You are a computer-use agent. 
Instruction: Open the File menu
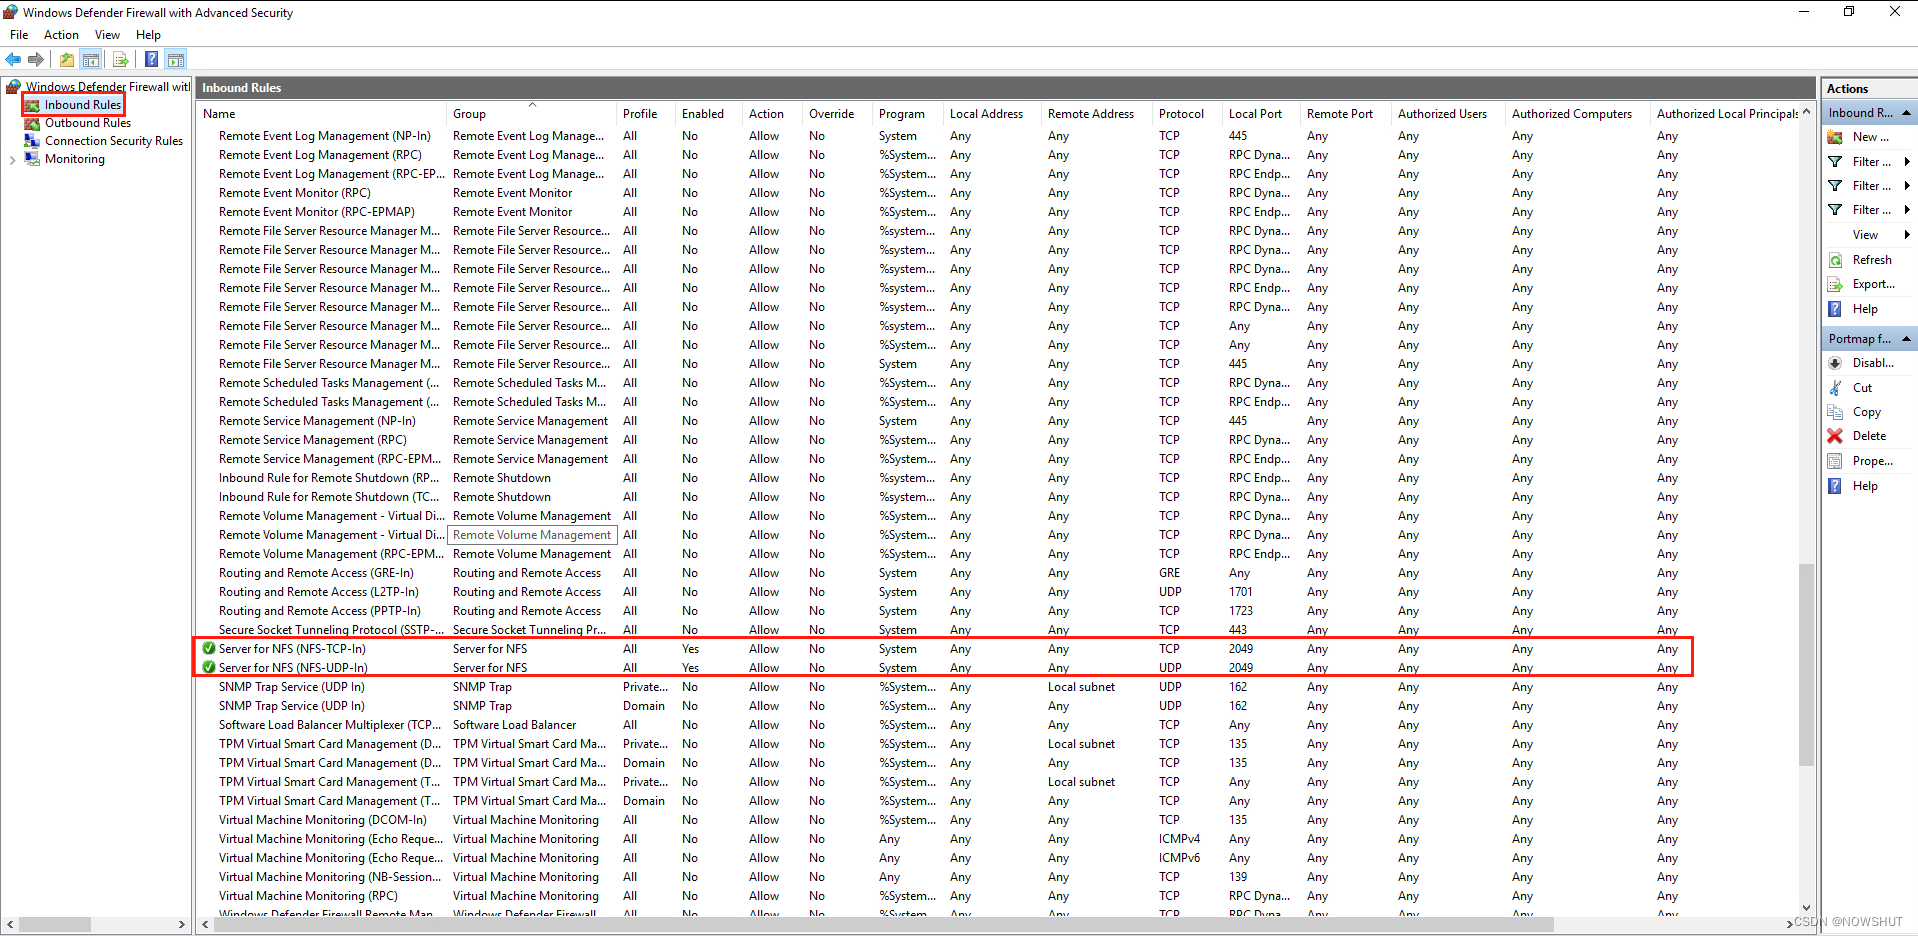coord(19,35)
